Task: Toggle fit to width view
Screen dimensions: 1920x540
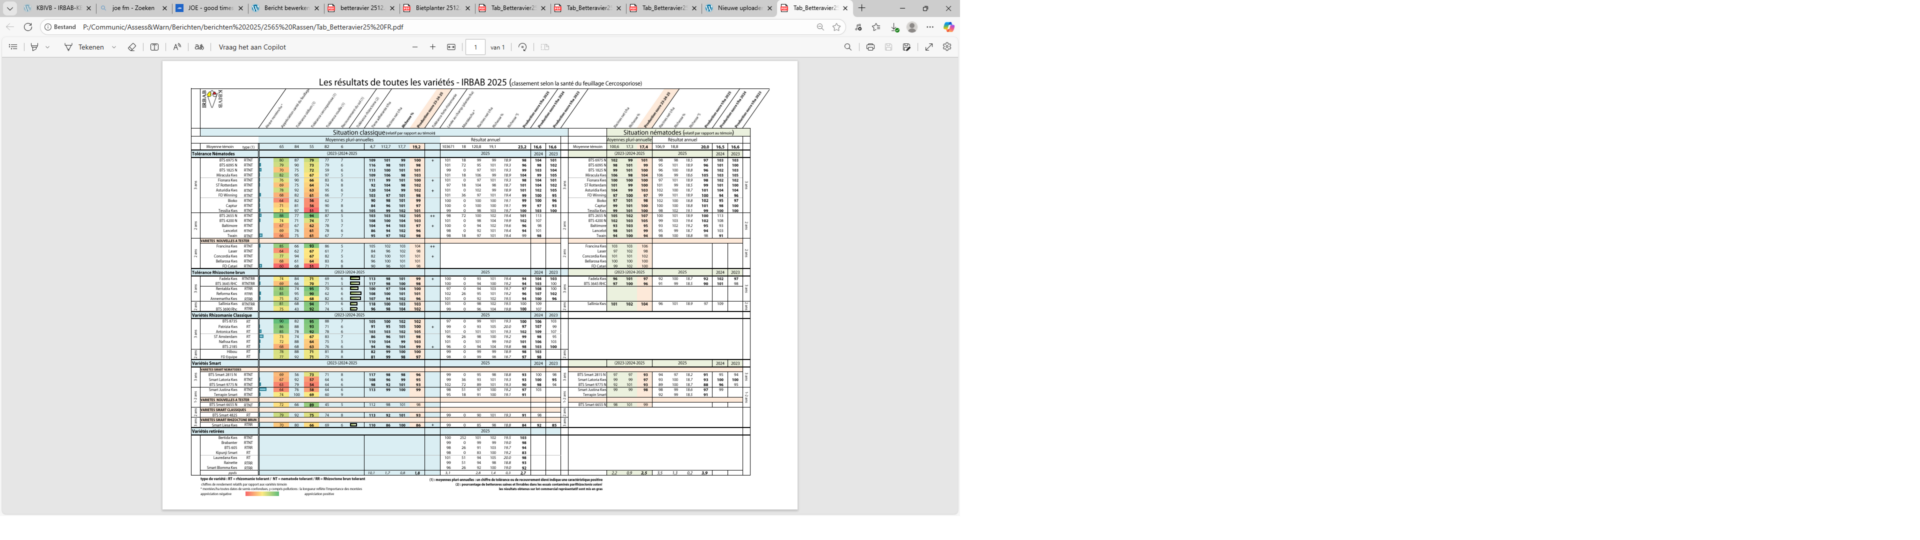Action: click(451, 47)
